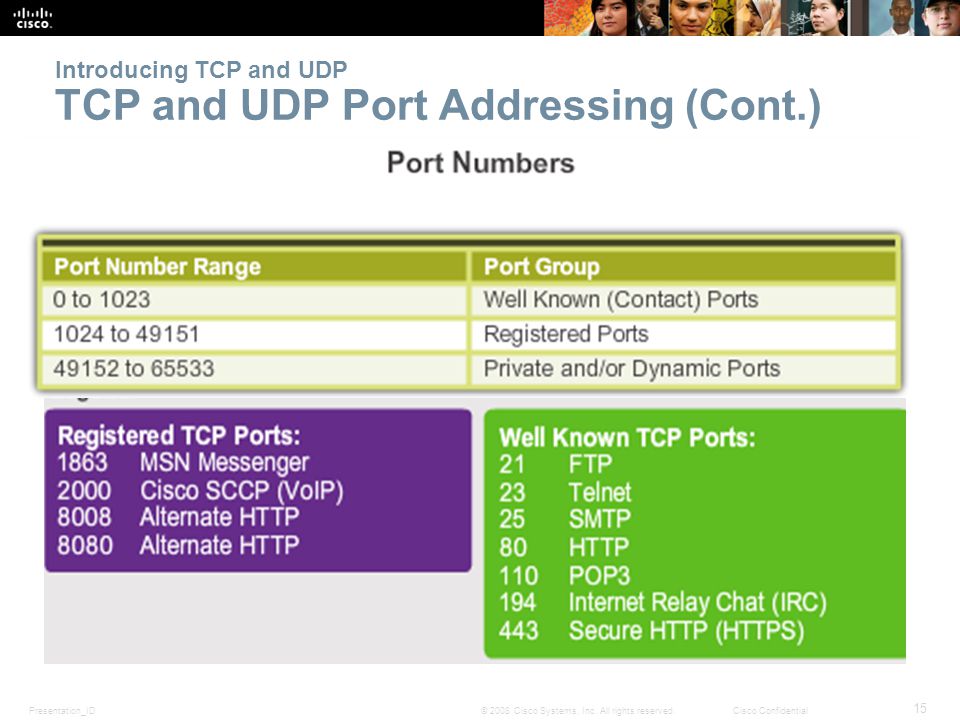Click the header photo banner of people
Image resolution: width=960 pixels, height=720 pixels.
click(752, 18)
